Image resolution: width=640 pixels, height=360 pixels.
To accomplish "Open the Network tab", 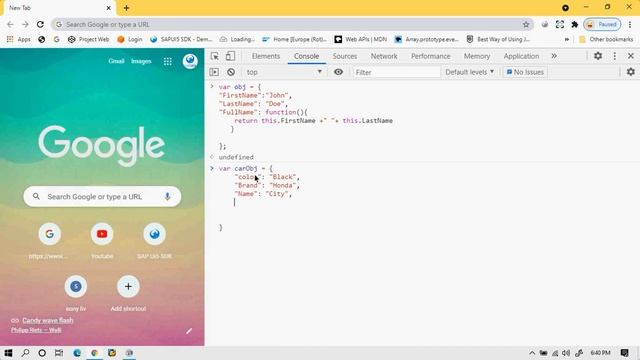I will pyautogui.click(x=384, y=56).
